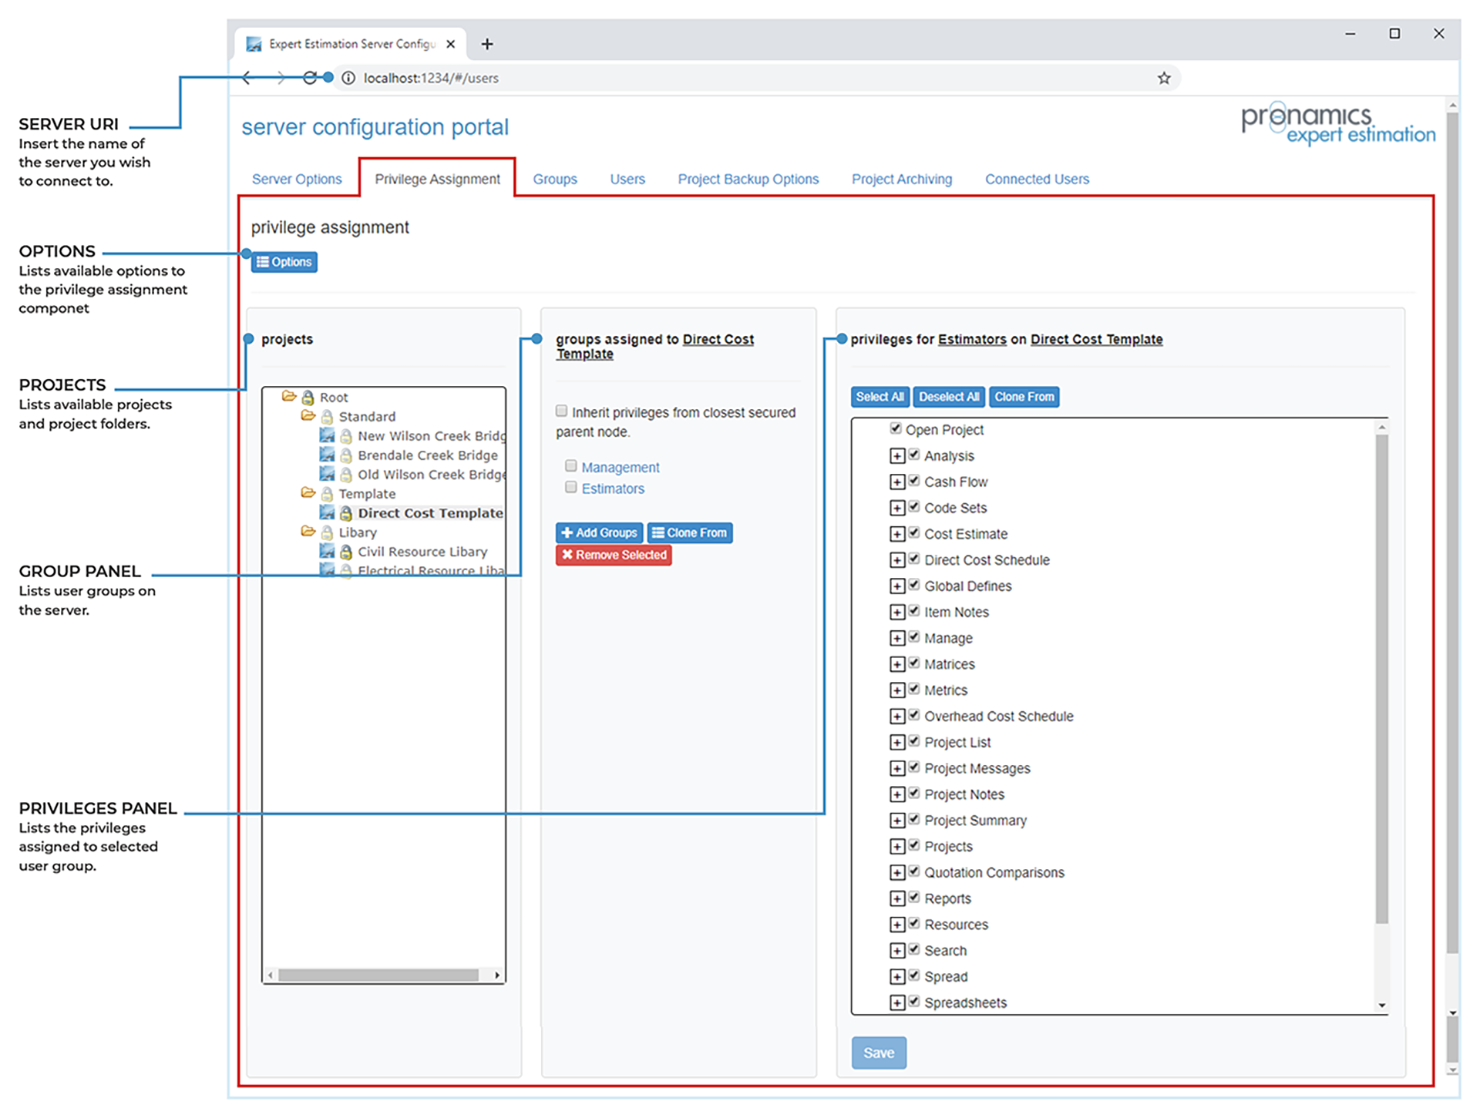This screenshot has width=1480, height=1118.
Task: Uncheck the Open Project privilege checkbox
Action: (896, 429)
